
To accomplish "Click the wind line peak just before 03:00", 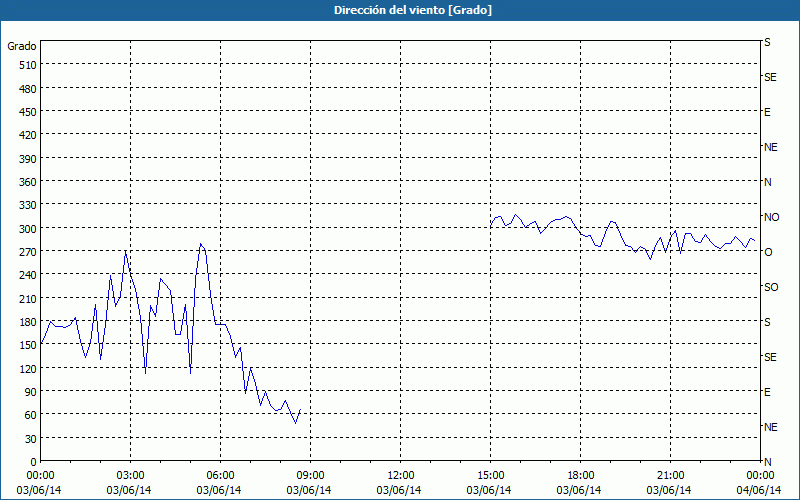I will 126,251.
